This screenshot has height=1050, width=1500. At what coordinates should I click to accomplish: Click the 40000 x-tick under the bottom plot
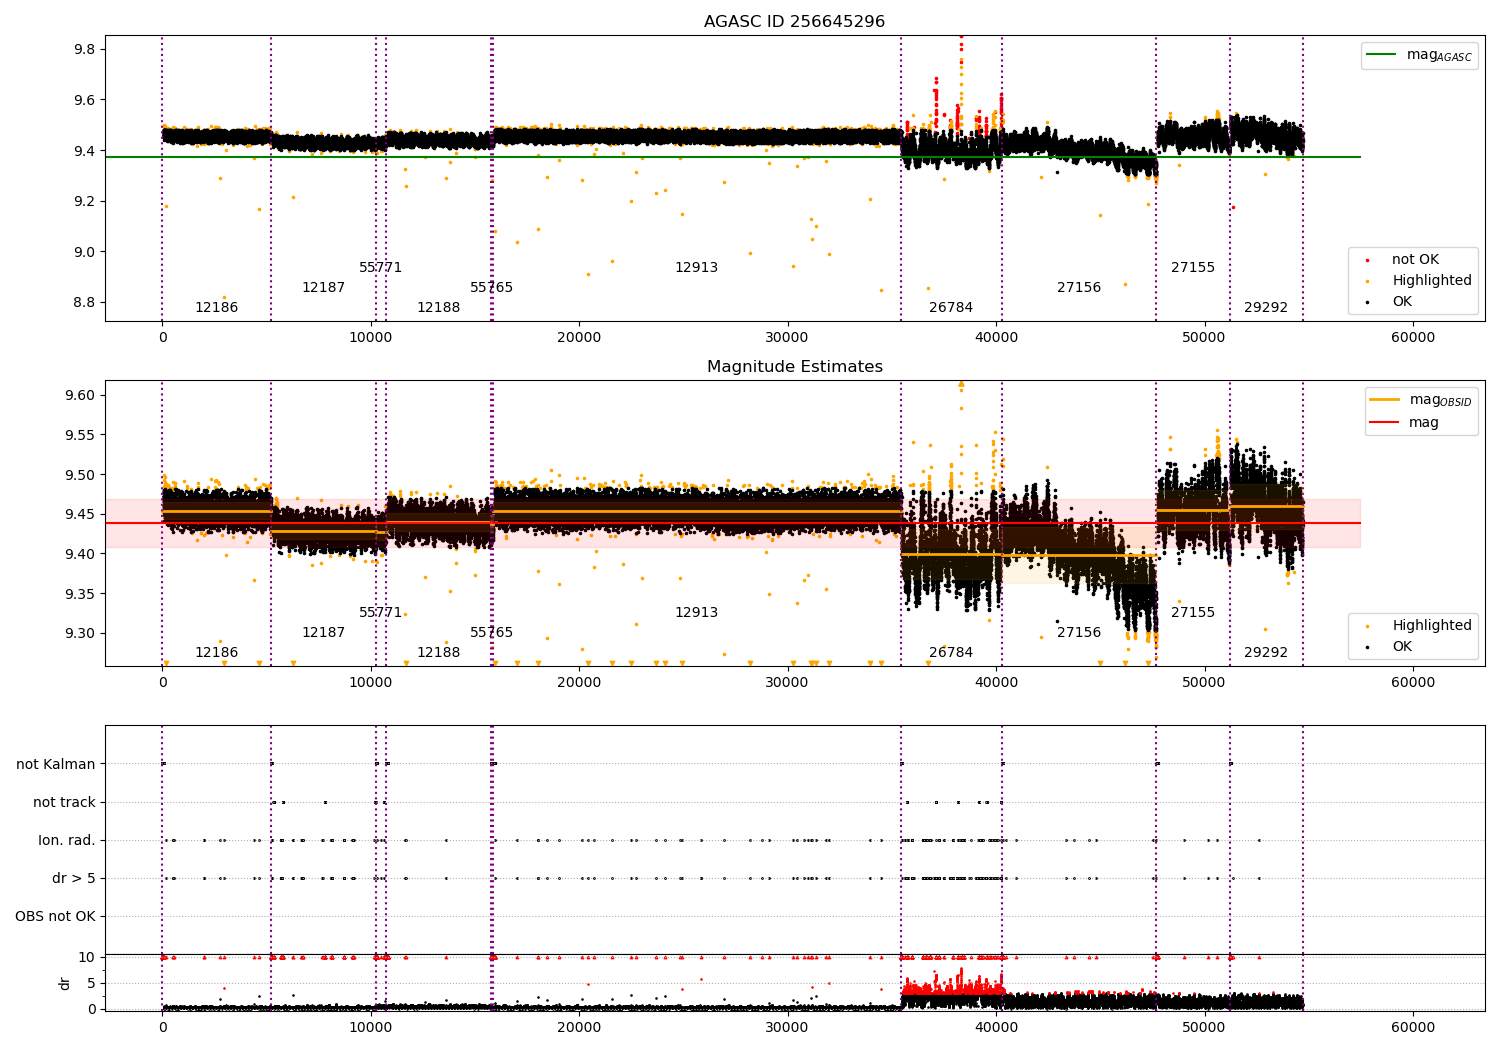tap(996, 1028)
